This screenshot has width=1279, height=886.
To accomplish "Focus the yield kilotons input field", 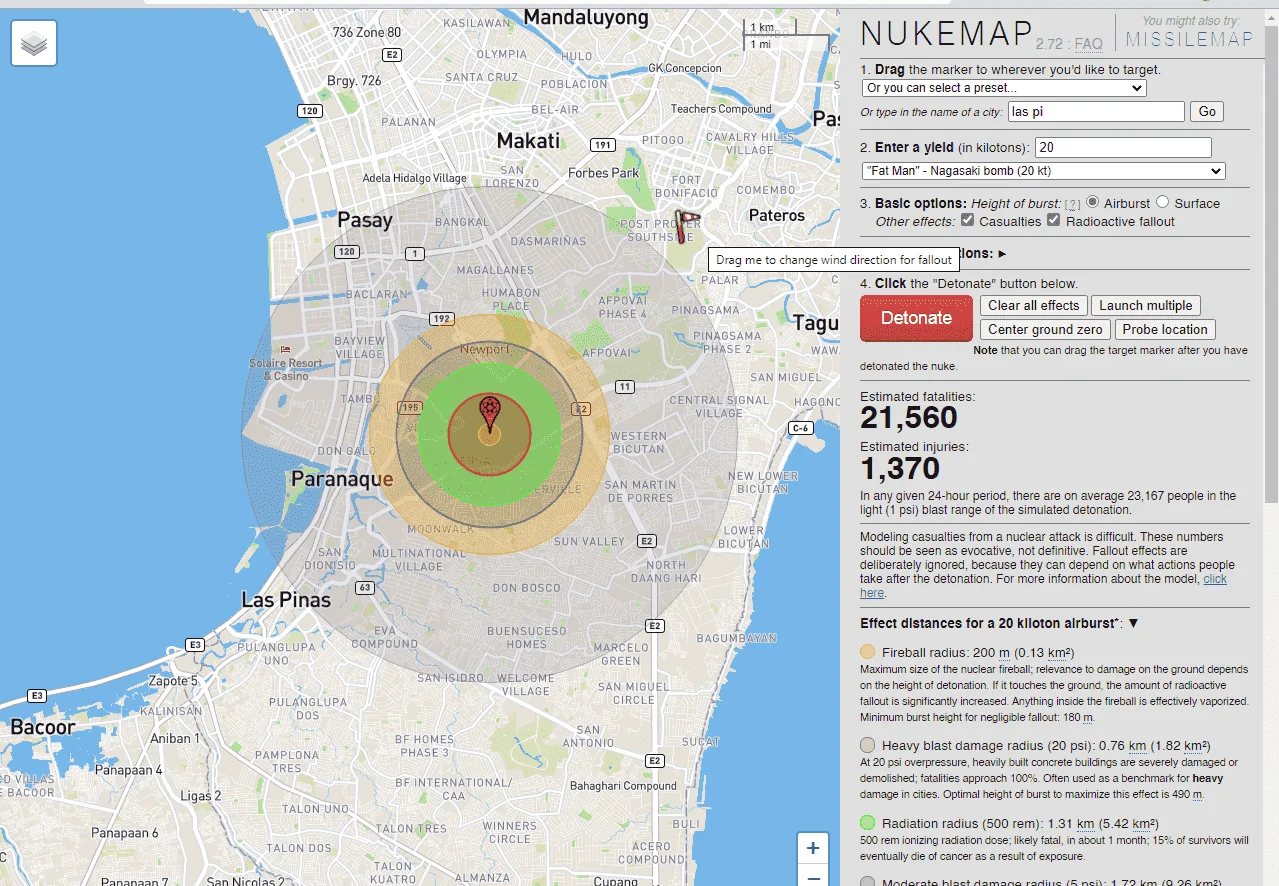I will pyautogui.click(x=1123, y=147).
